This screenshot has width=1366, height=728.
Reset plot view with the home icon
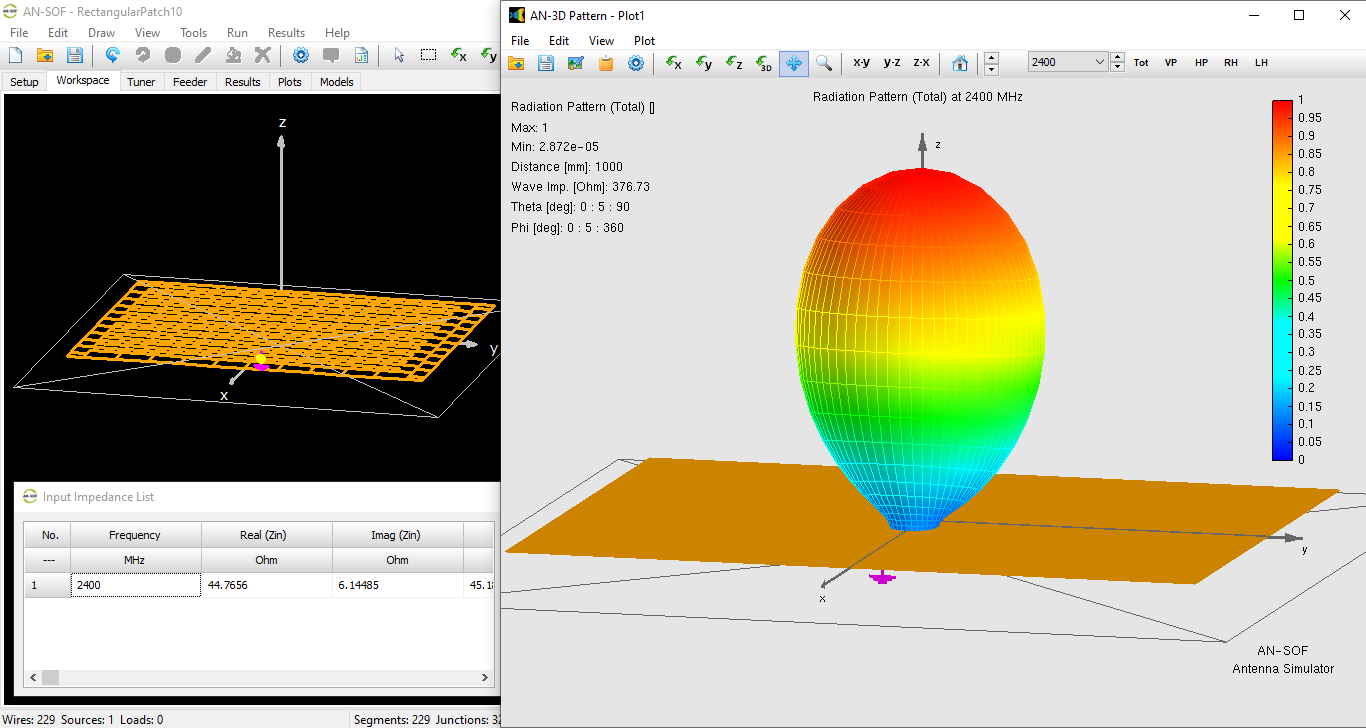[x=960, y=63]
